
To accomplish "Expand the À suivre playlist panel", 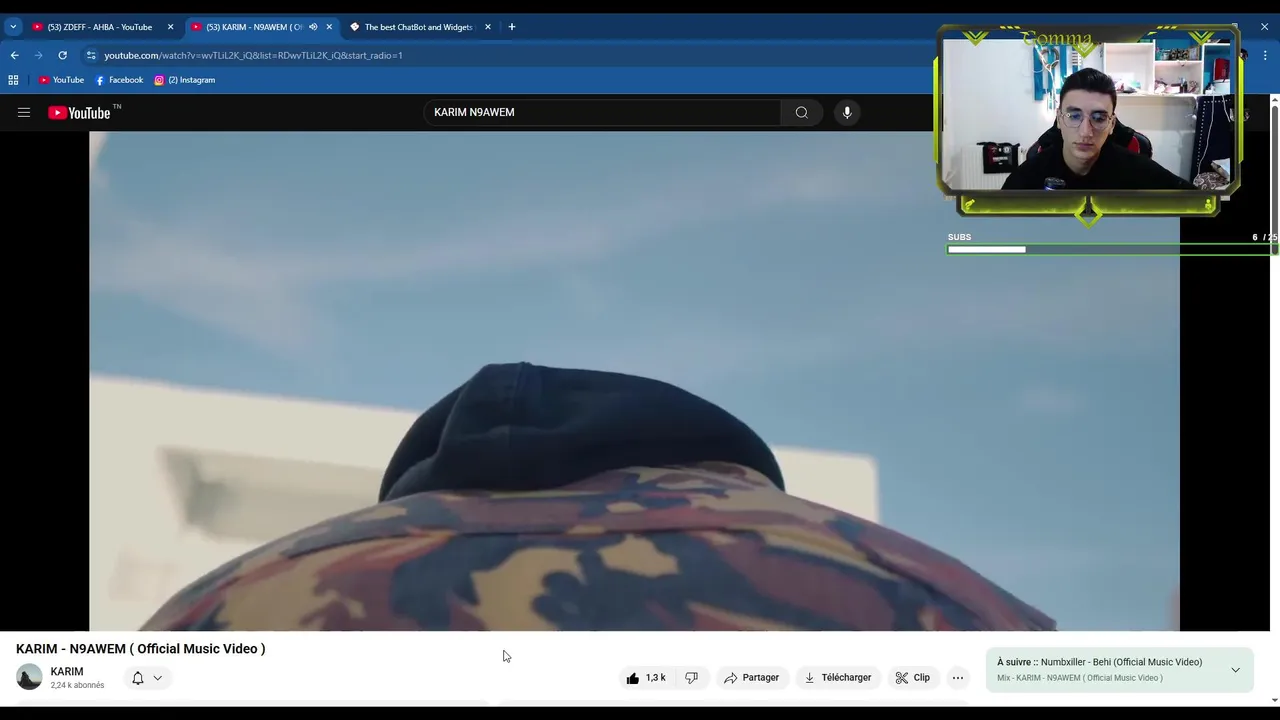I will point(1235,670).
